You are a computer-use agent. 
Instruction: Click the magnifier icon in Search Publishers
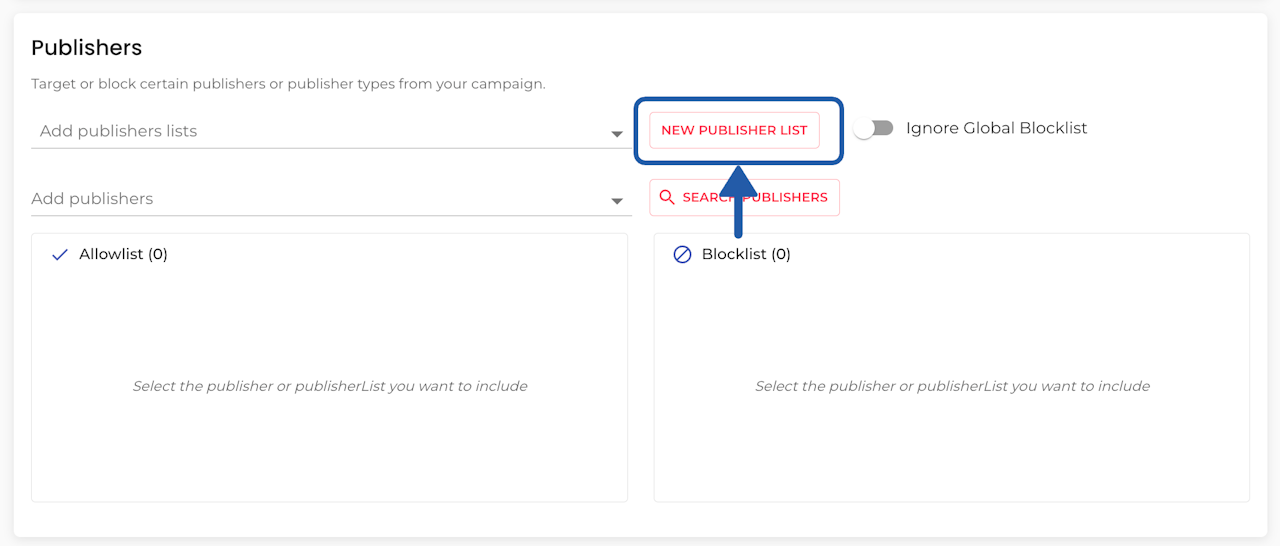[x=667, y=198]
